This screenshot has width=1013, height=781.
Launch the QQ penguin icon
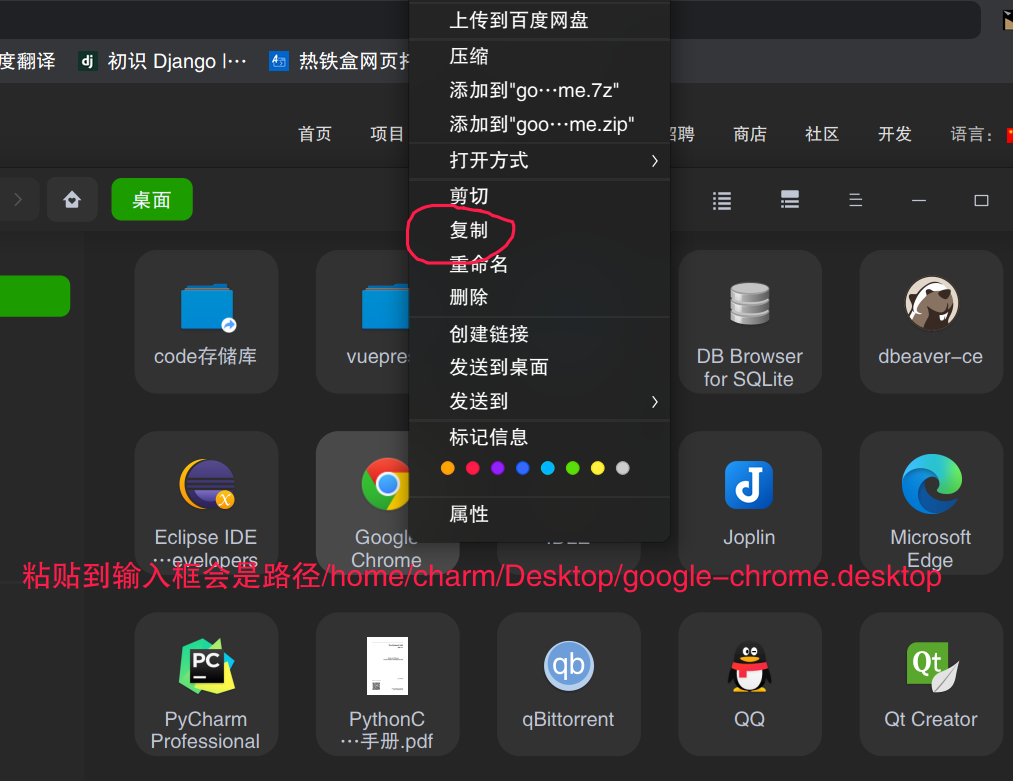[749, 667]
